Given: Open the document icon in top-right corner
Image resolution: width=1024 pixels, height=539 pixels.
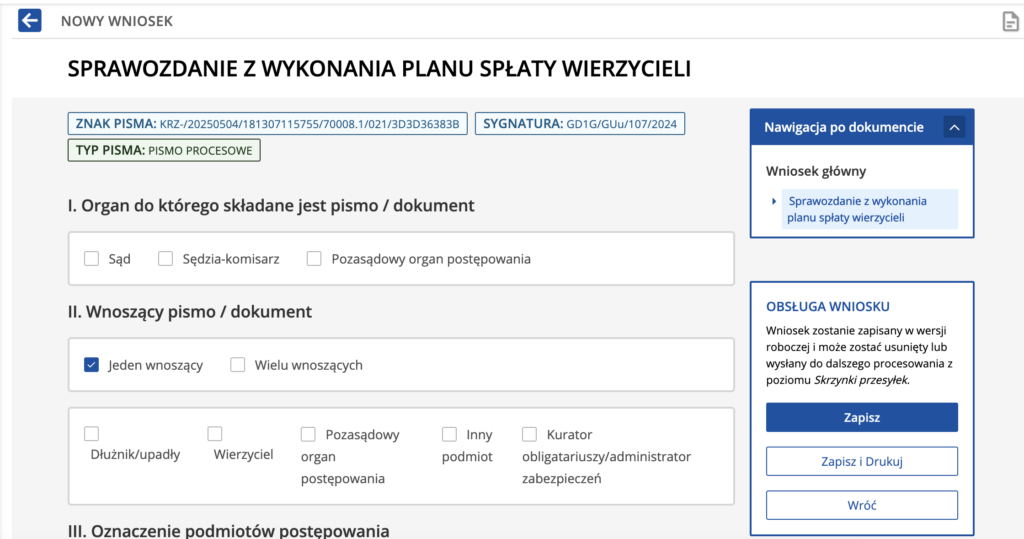Looking at the screenshot, I should [1010, 22].
